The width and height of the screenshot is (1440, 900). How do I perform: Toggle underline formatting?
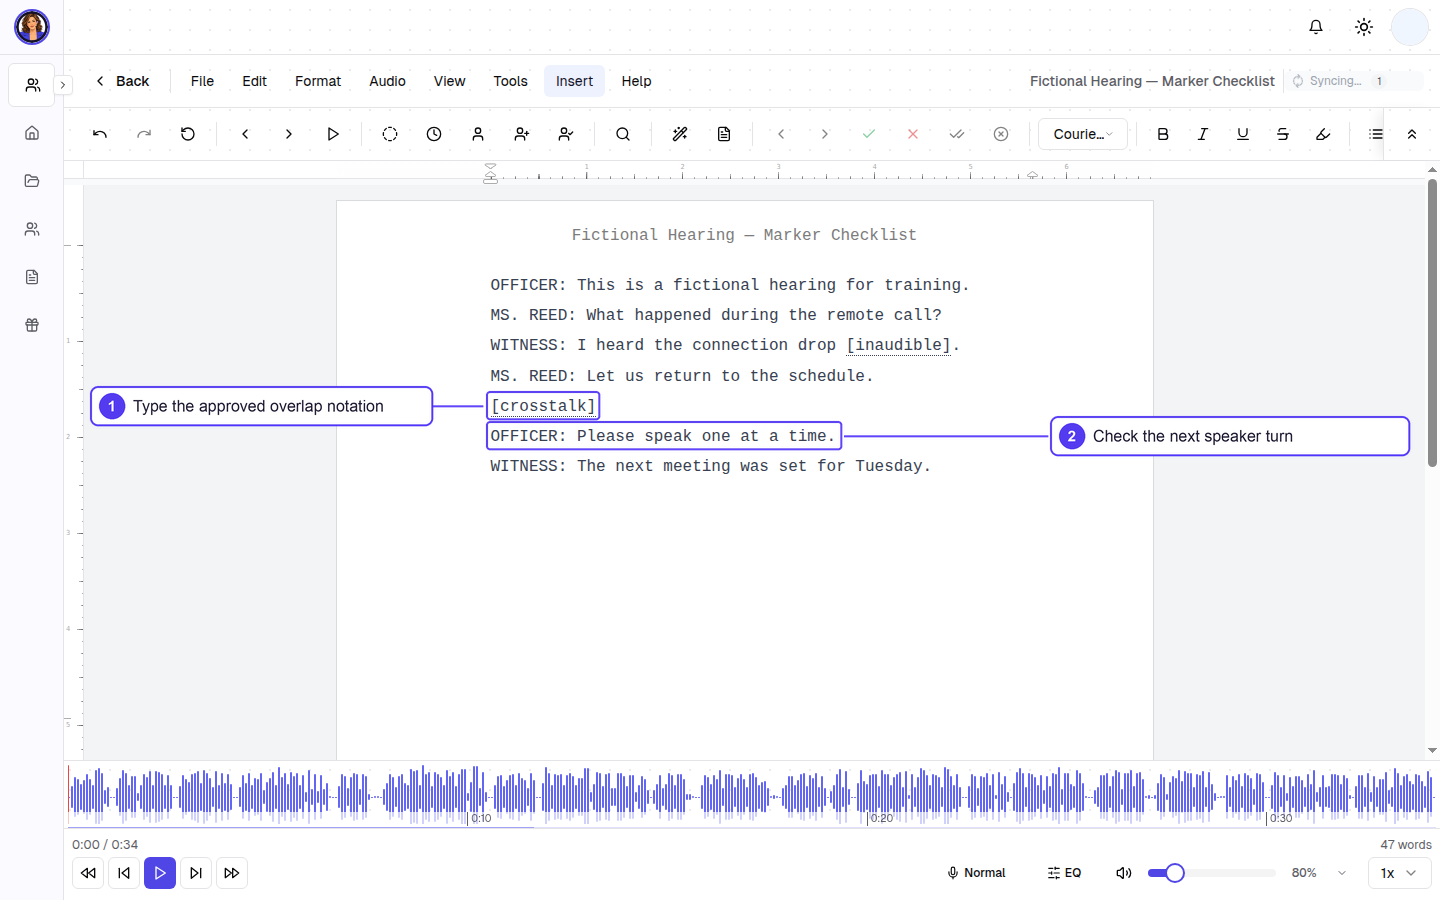pyautogui.click(x=1243, y=134)
